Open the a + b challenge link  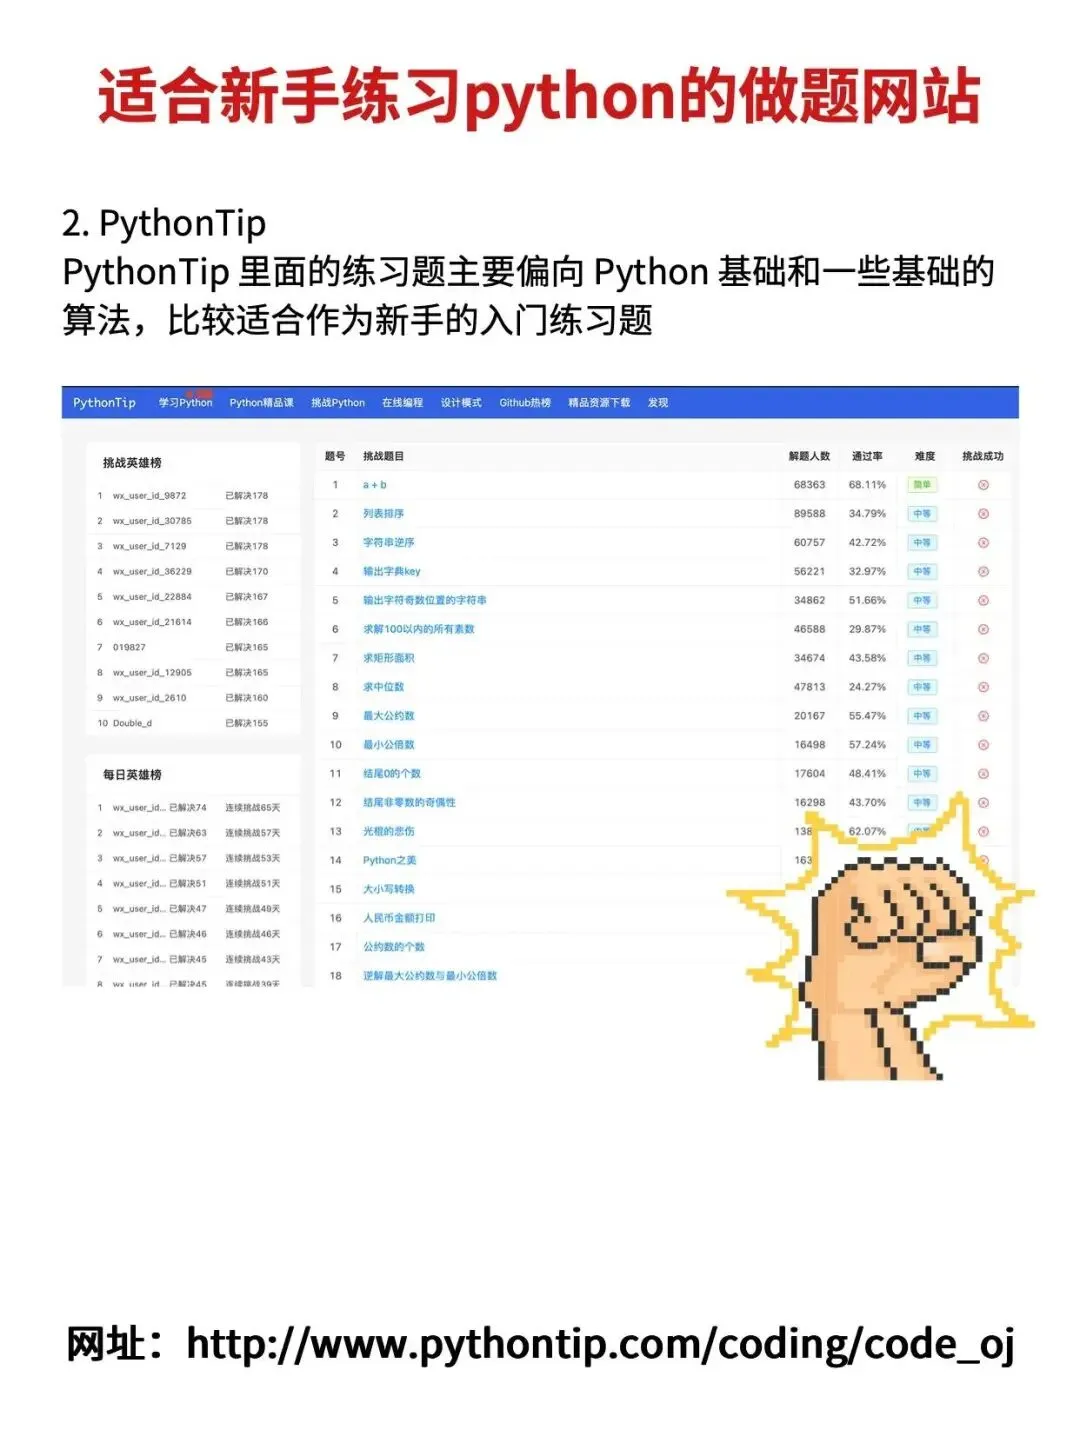374,485
